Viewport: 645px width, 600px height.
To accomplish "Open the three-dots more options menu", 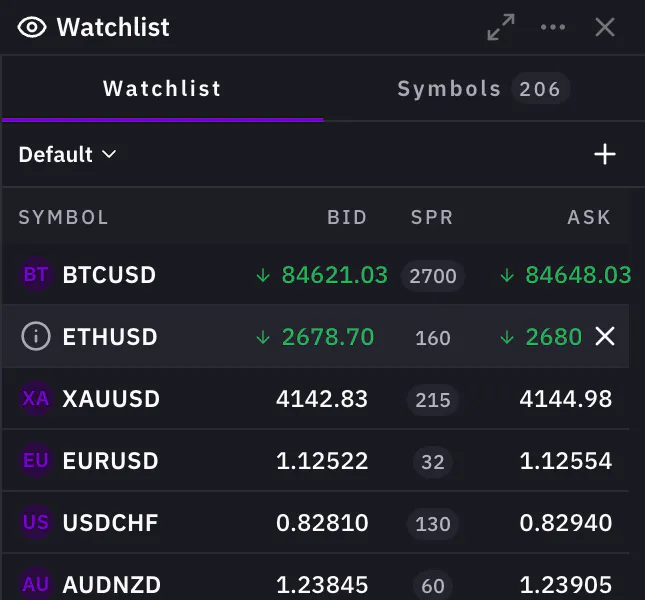I will tap(553, 28).
